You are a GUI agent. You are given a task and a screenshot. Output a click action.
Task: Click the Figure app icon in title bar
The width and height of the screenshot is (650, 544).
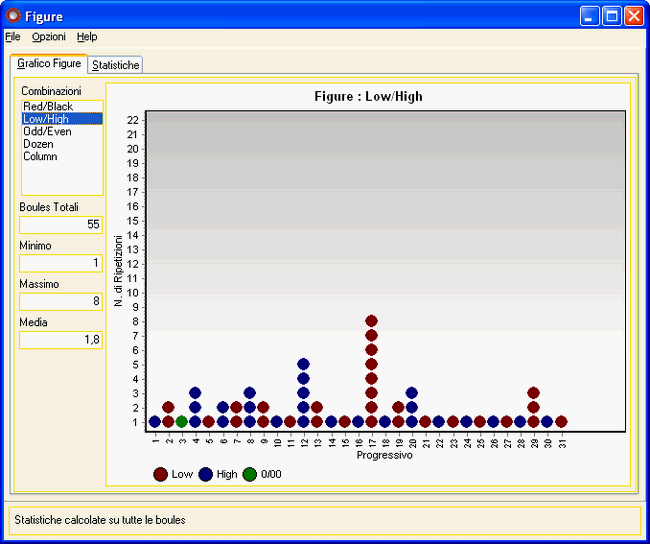coord(13,16)
